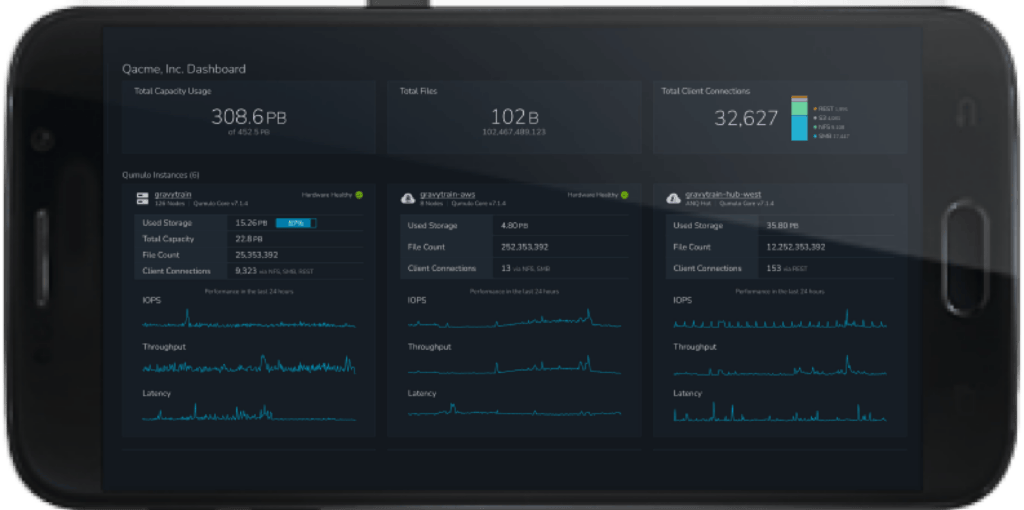Select the Total Capacity Usage card
This screenshot has height=510, width=1024.
(248, 117)
